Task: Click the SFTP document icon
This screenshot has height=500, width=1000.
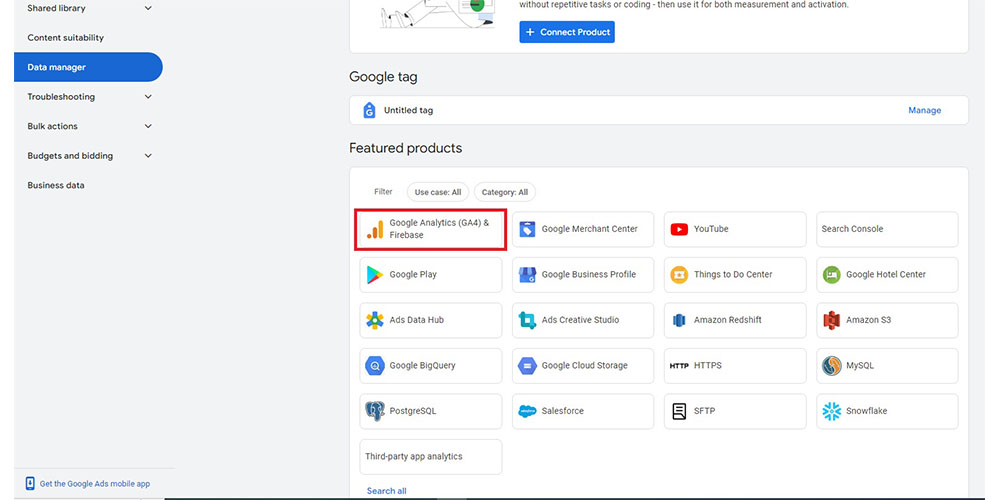Action: click(679, 411)
